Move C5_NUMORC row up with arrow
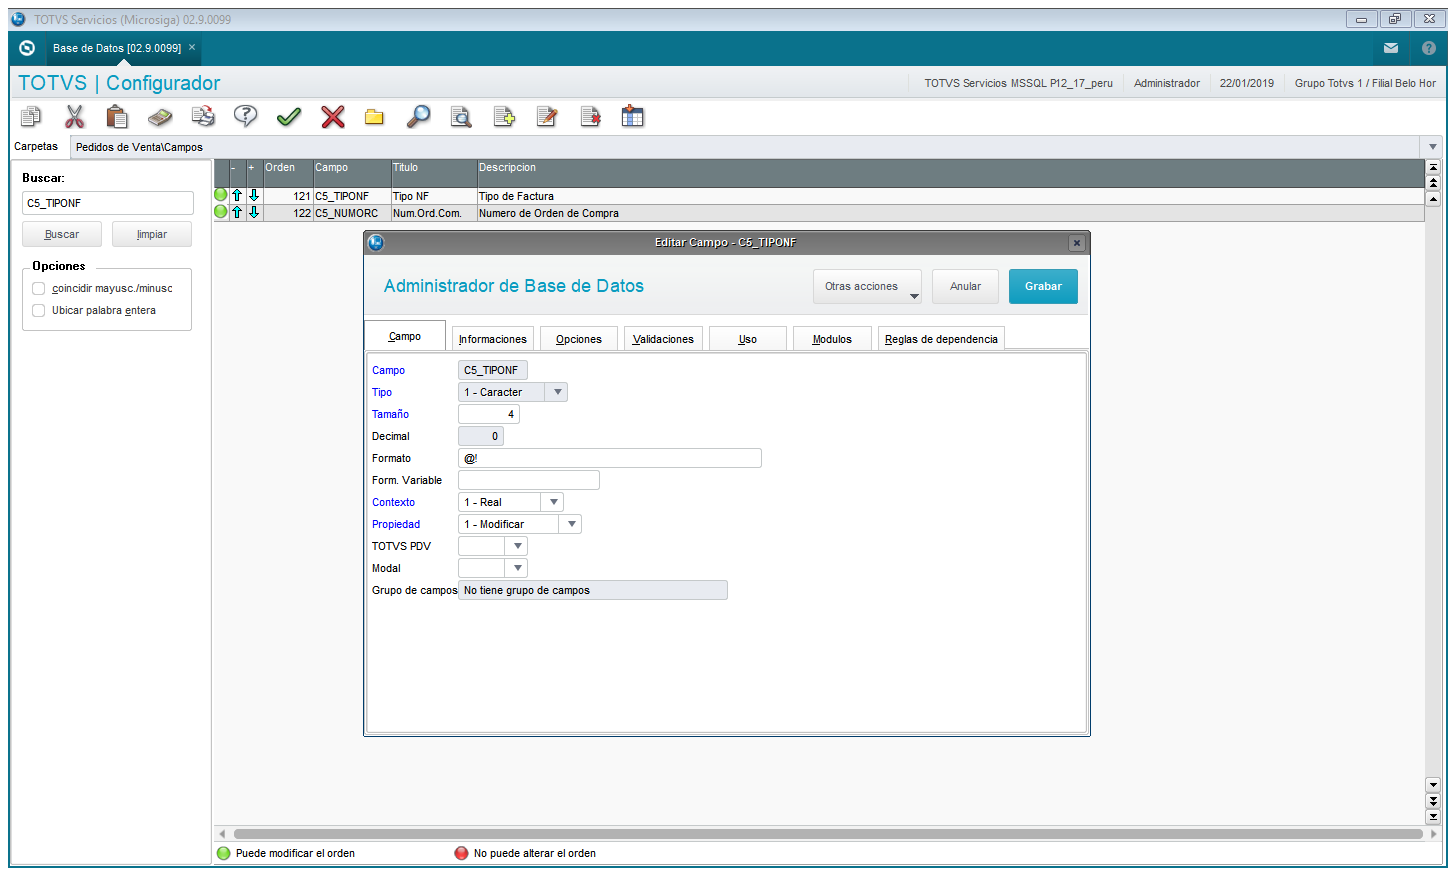 click(237, 212)
